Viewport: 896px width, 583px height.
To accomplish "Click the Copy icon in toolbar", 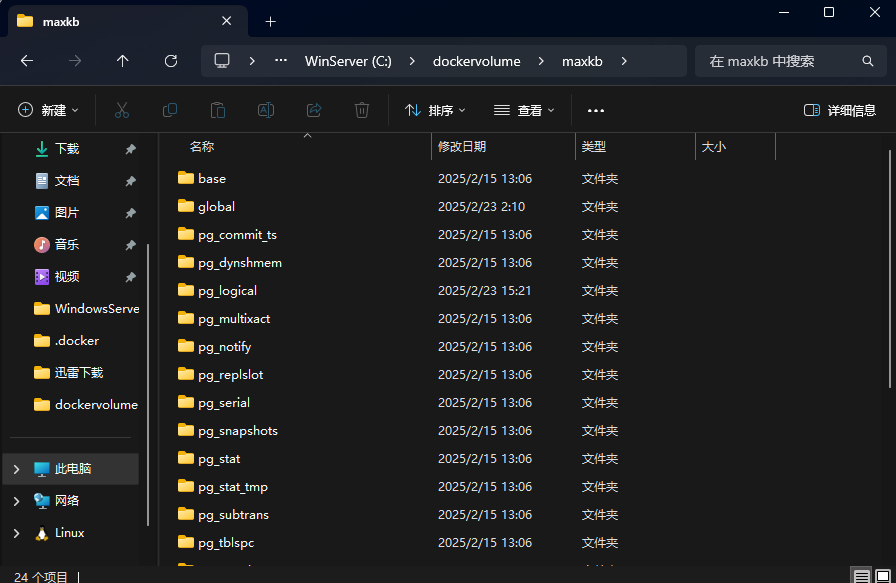I will 170,110.
